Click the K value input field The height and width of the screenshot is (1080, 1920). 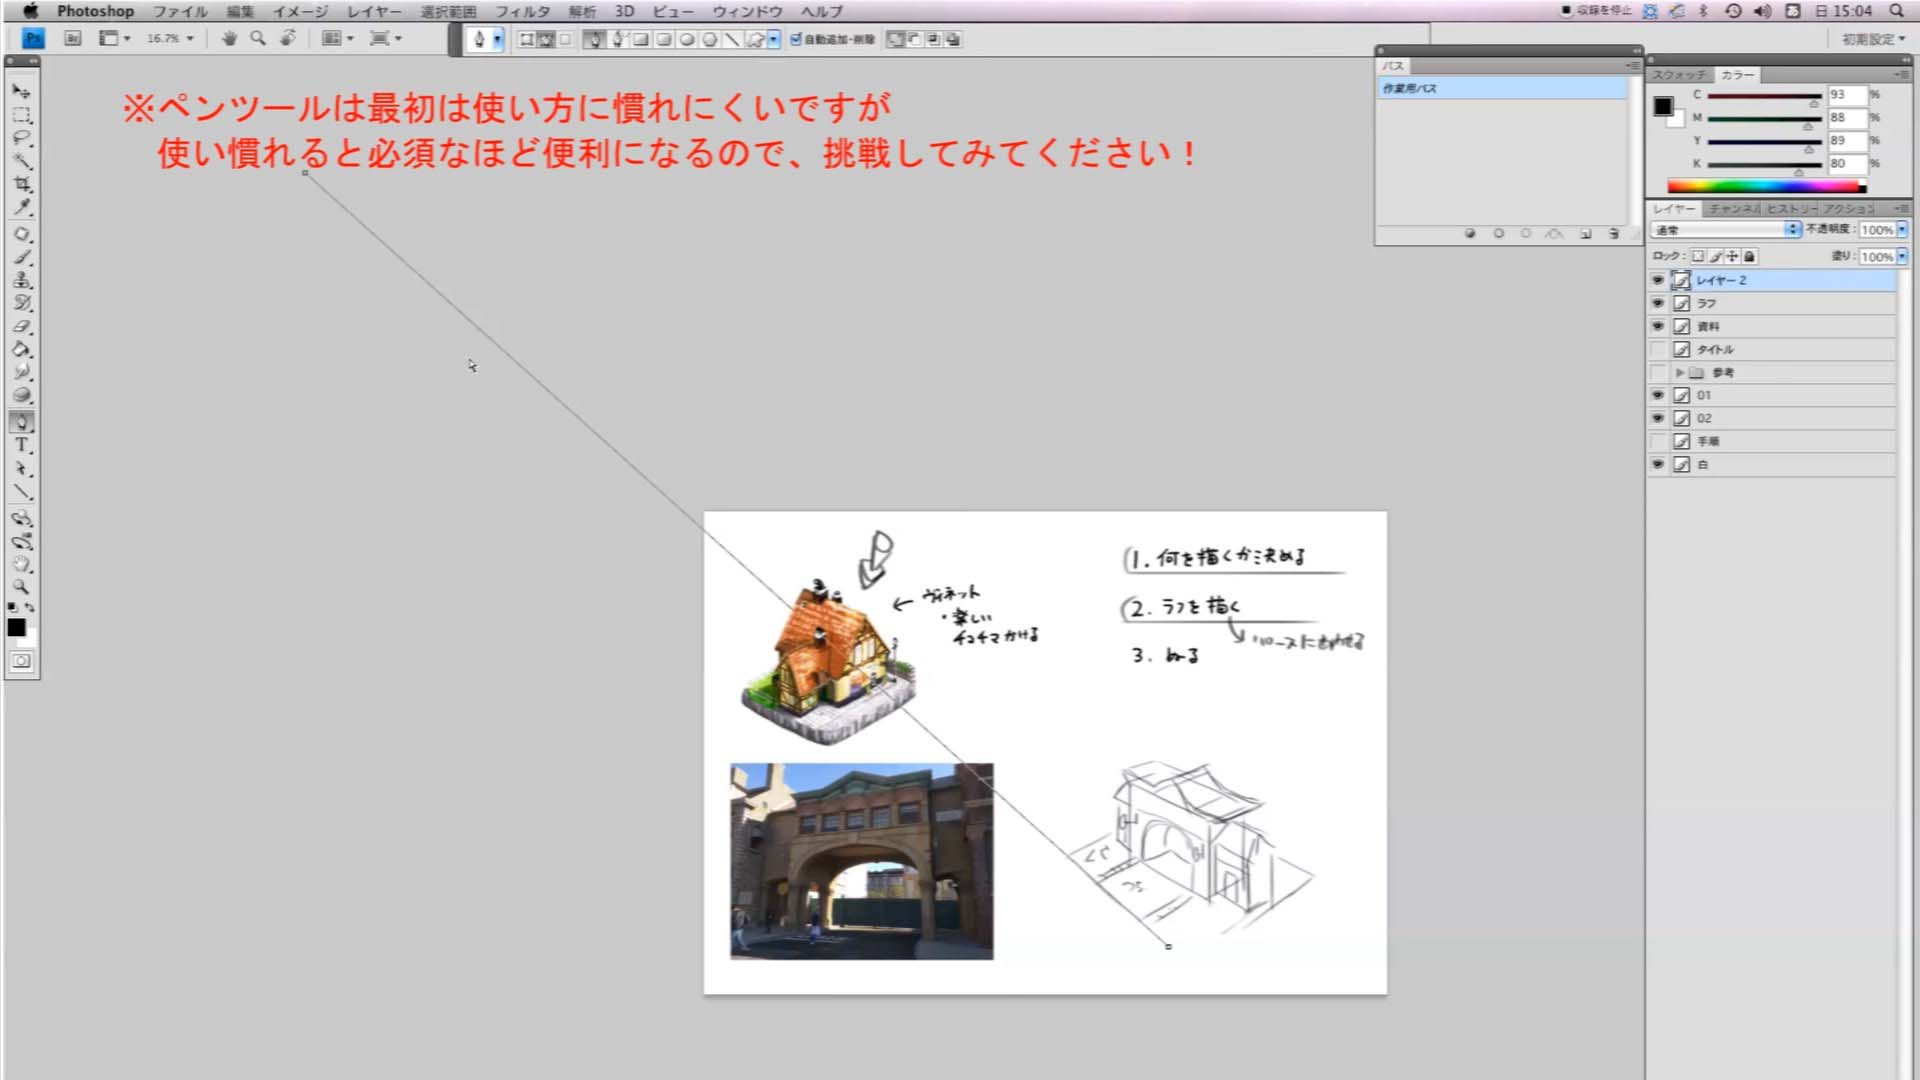[1846, 163]
